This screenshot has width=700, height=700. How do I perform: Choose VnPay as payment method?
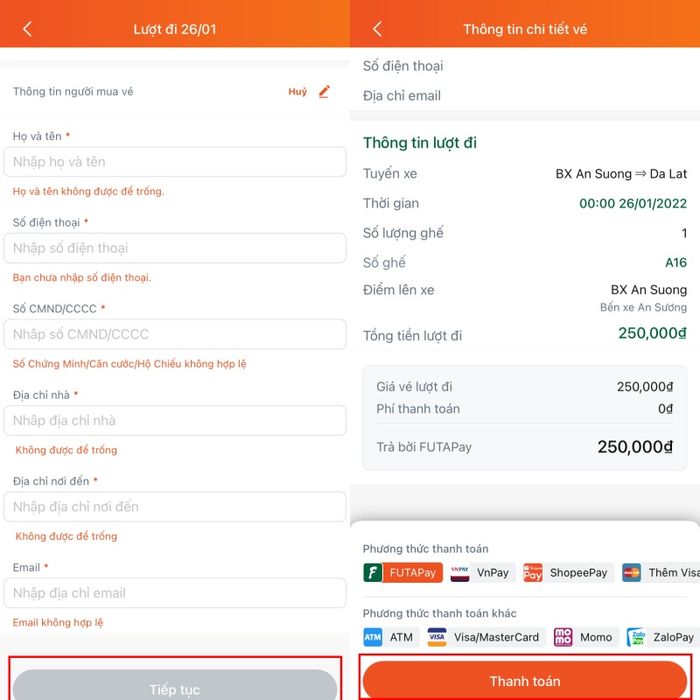tap(483, 572)
